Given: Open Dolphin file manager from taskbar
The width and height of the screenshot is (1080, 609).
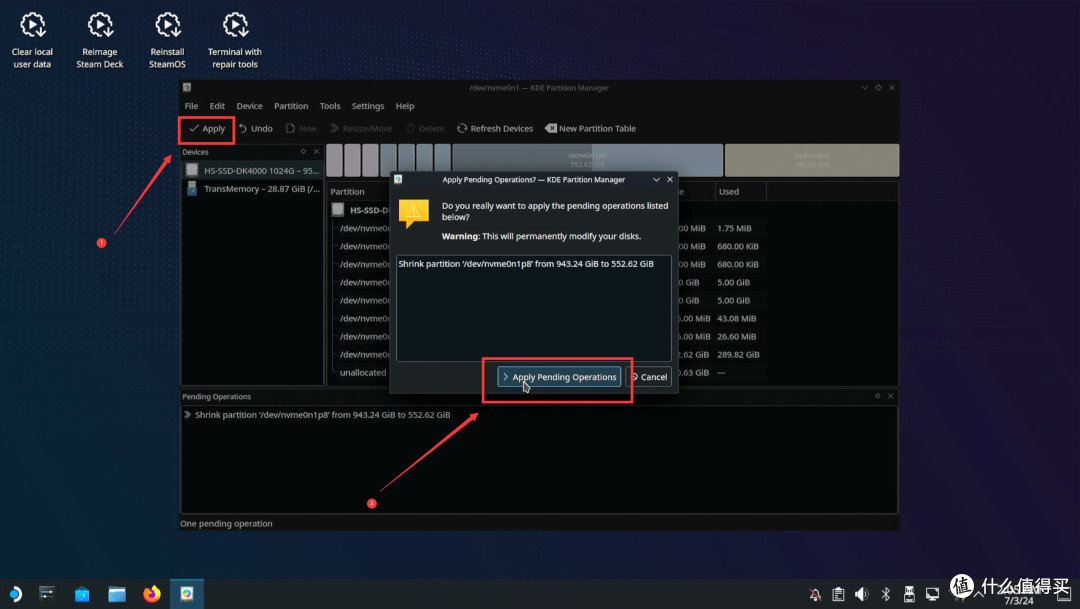Looking at the screenshot, I should pos(117,594).
